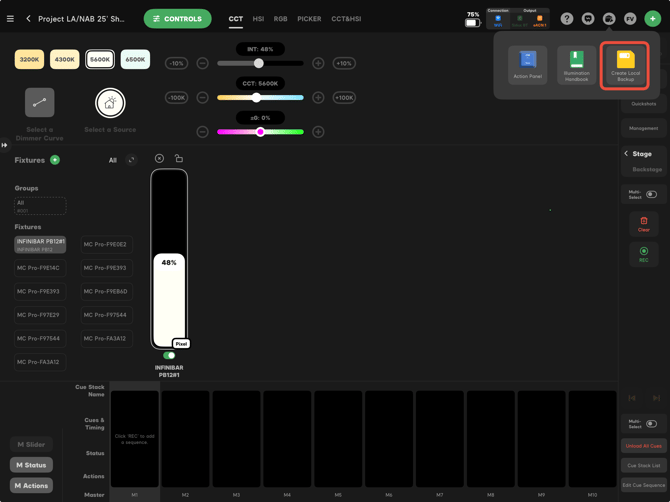Select the 4300K preset swatch
Viewport: 670px width, 502px height.
point(65,59)
